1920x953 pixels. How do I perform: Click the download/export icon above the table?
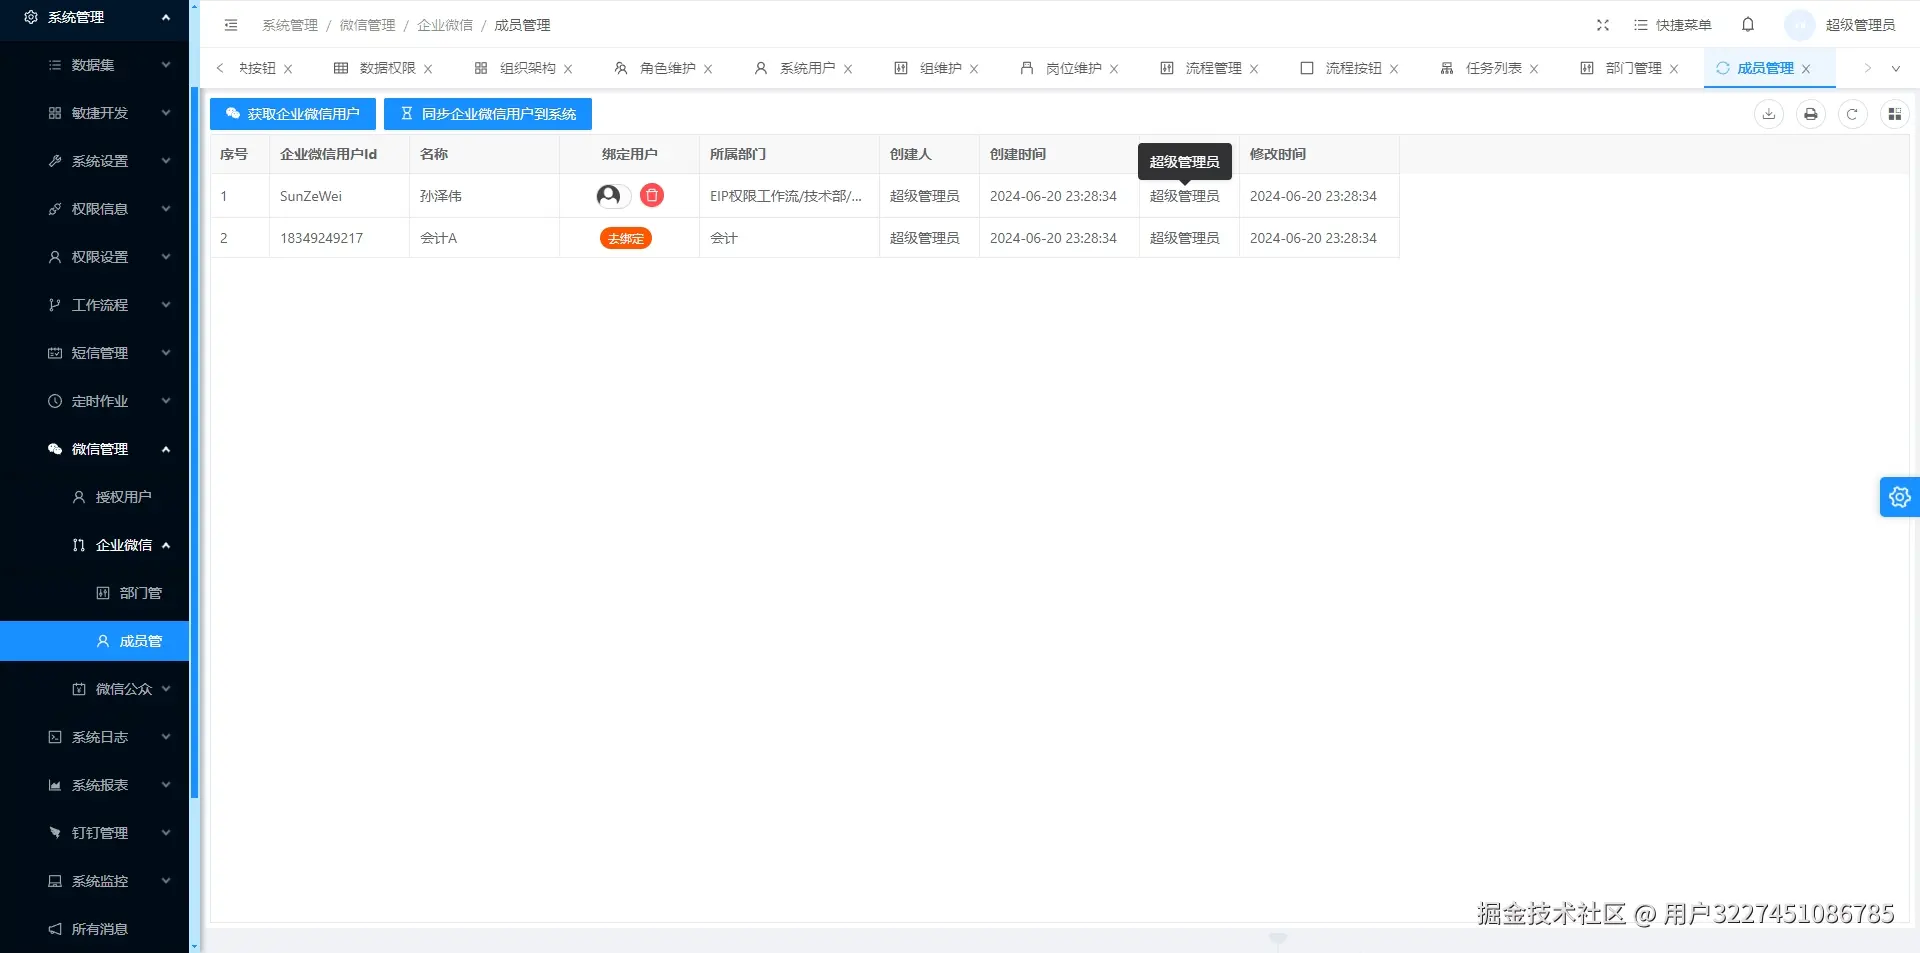tap(1769, 114)
